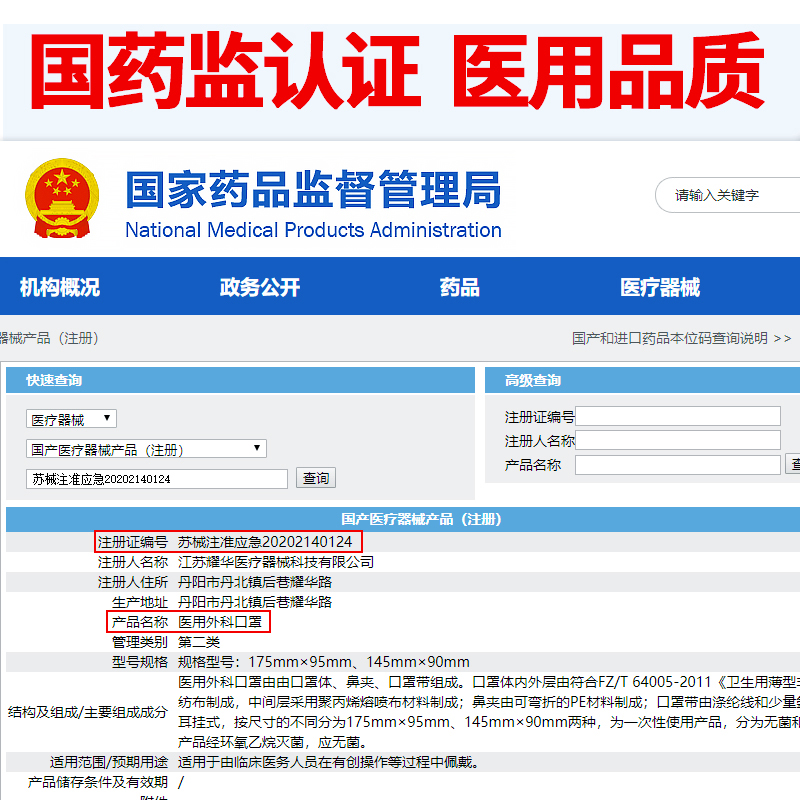Screen dimensions: 800x800
Task: Click the 产品名称 advanced input field
Action: (678, 465)
